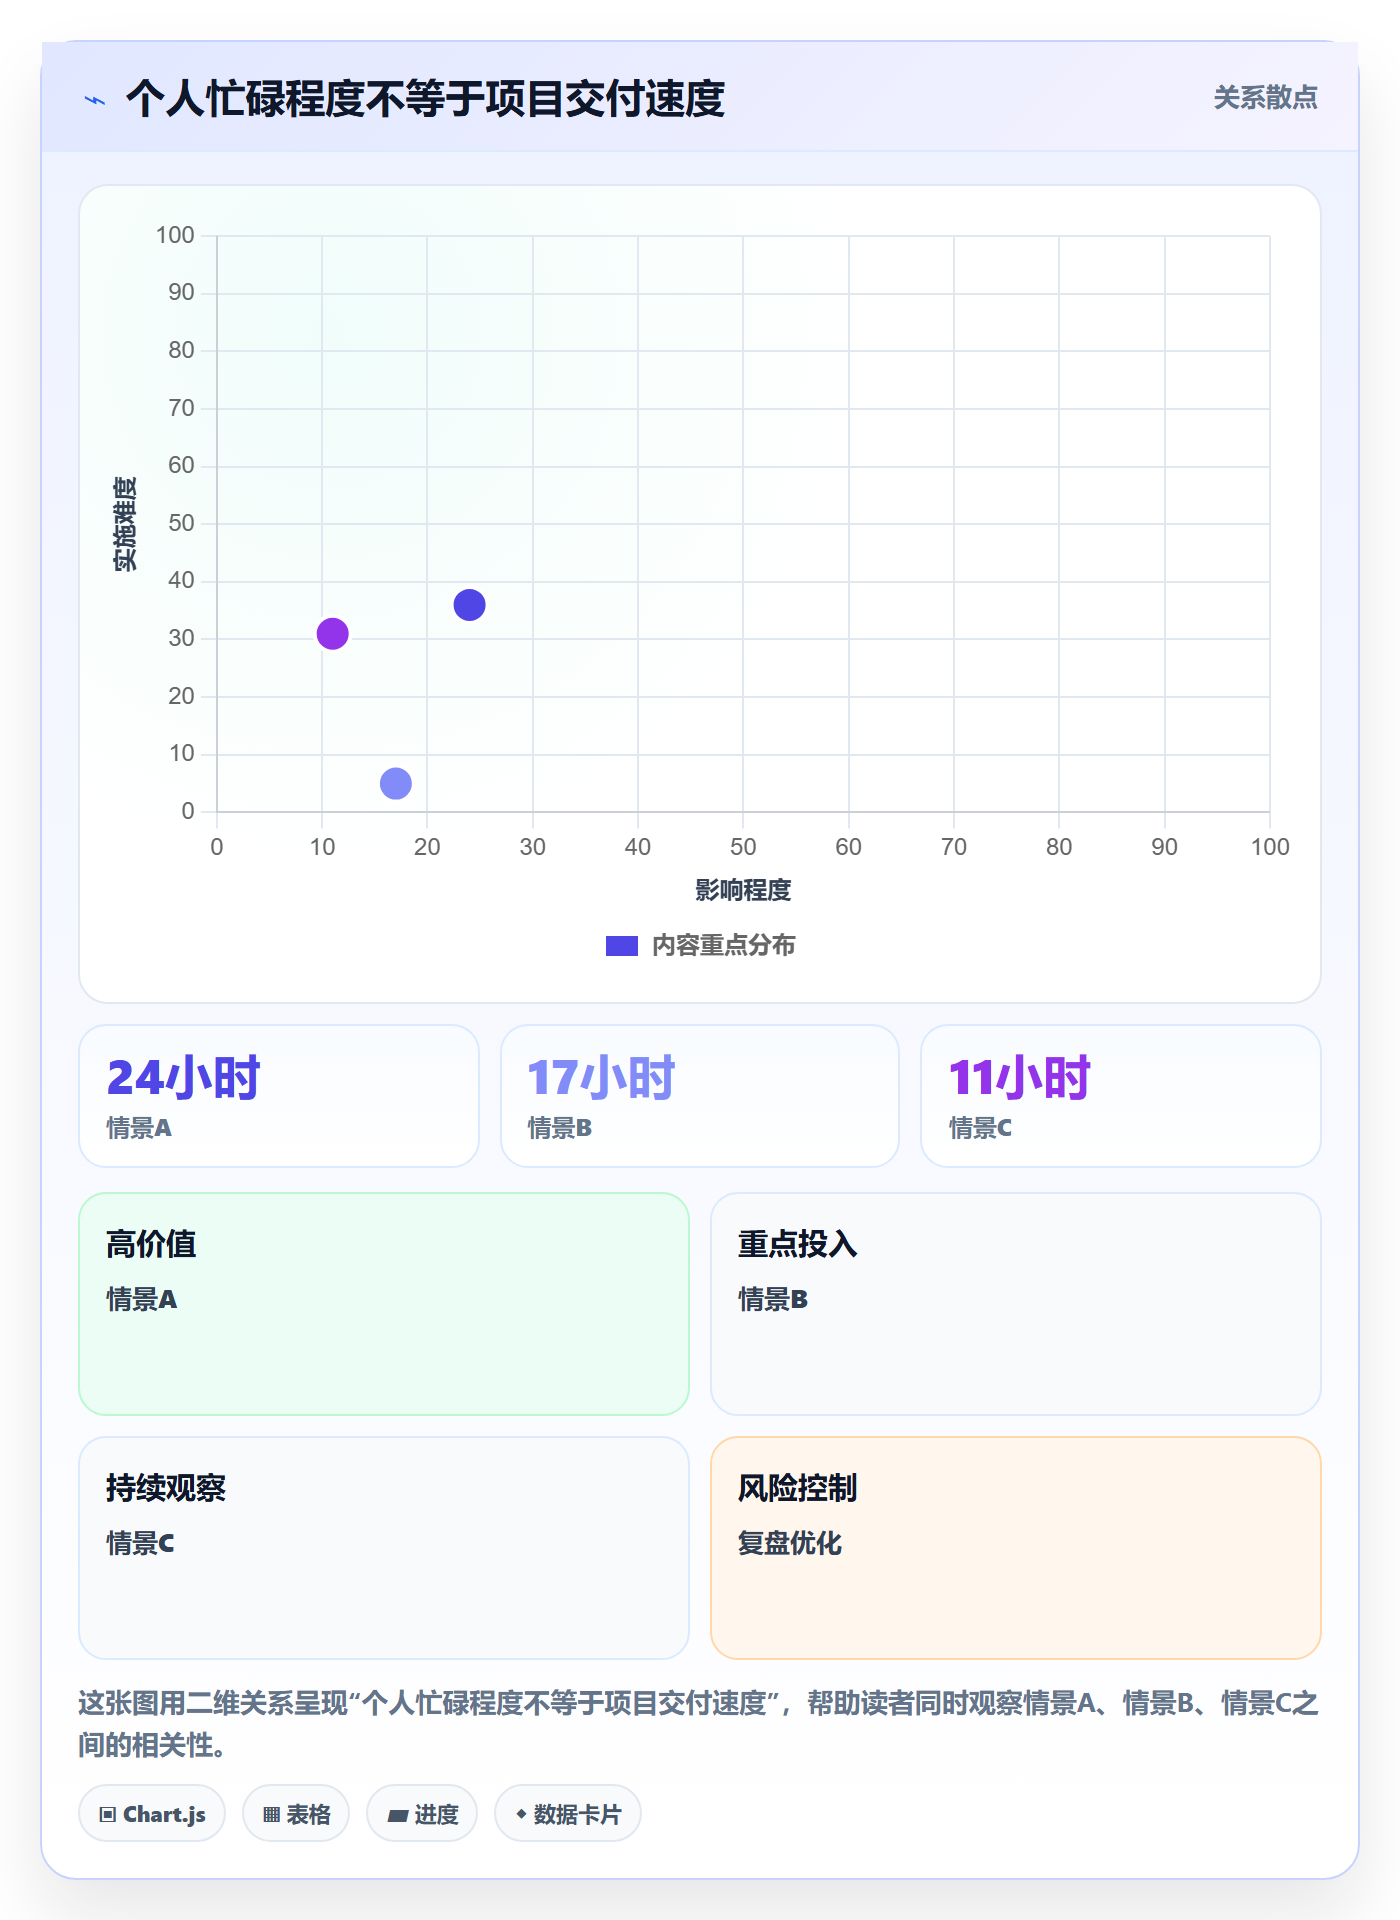Click the description paragraph starting 这张图用二维关系
Image resolution: width=1400 pixels, height=1920 pixels.
pyautogui.click(x=699, y=1724)
